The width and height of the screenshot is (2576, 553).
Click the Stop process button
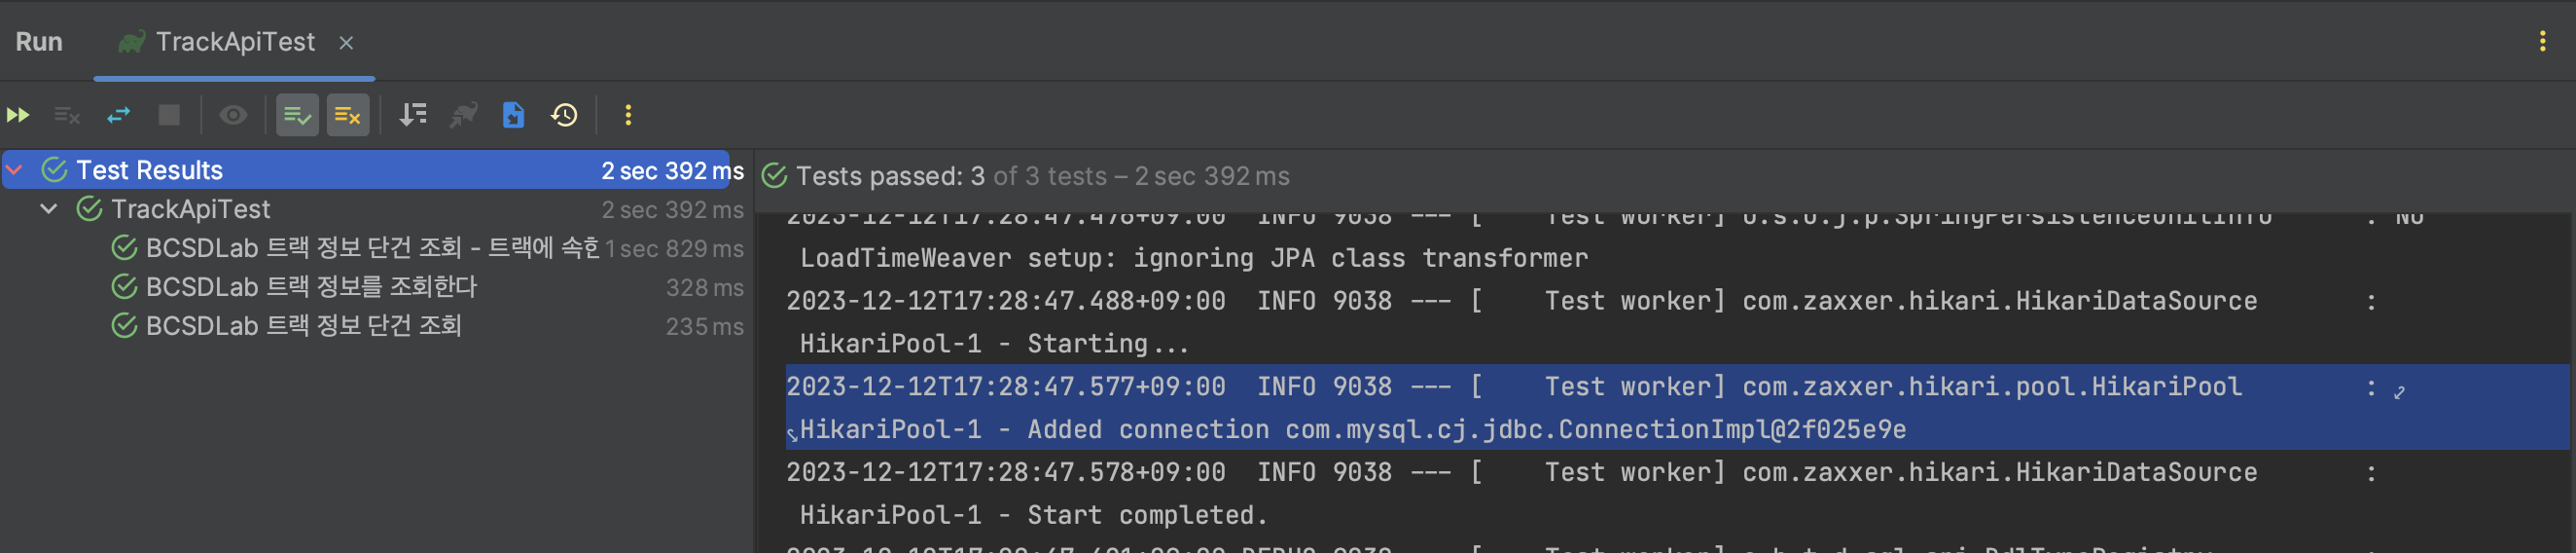pos(169,115)
